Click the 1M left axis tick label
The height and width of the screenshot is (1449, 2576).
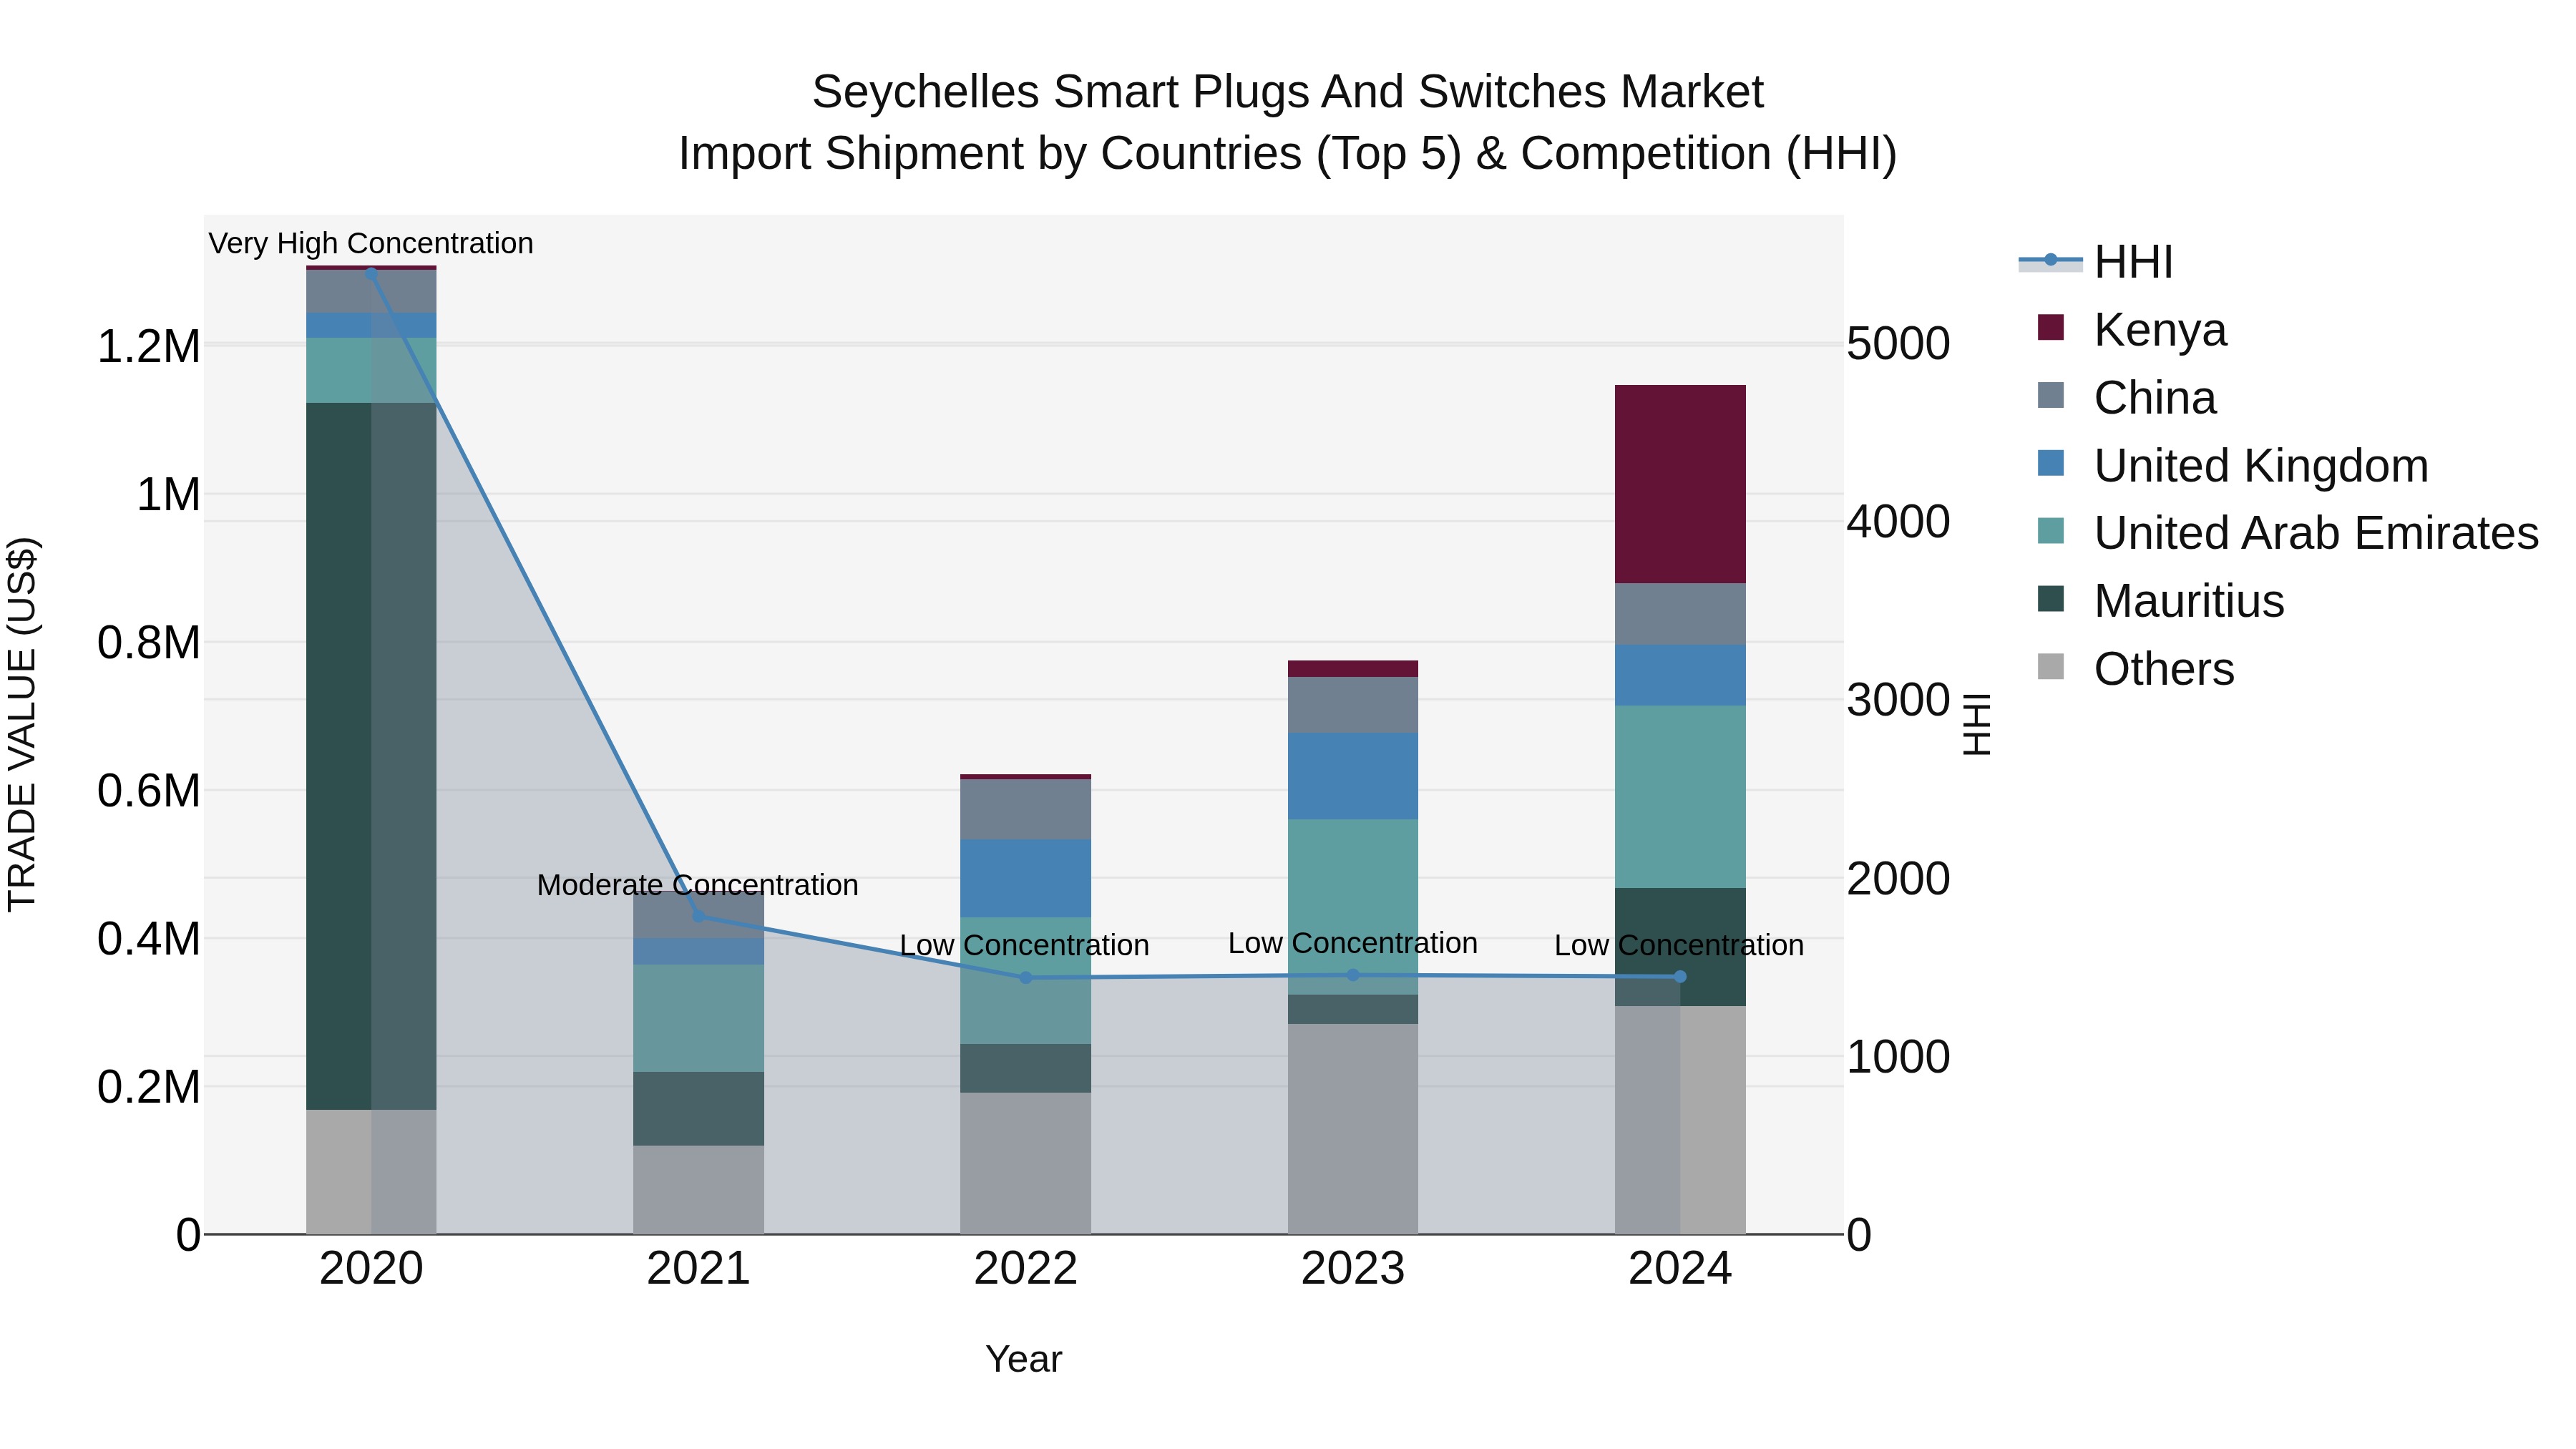[x=168, y=494]
